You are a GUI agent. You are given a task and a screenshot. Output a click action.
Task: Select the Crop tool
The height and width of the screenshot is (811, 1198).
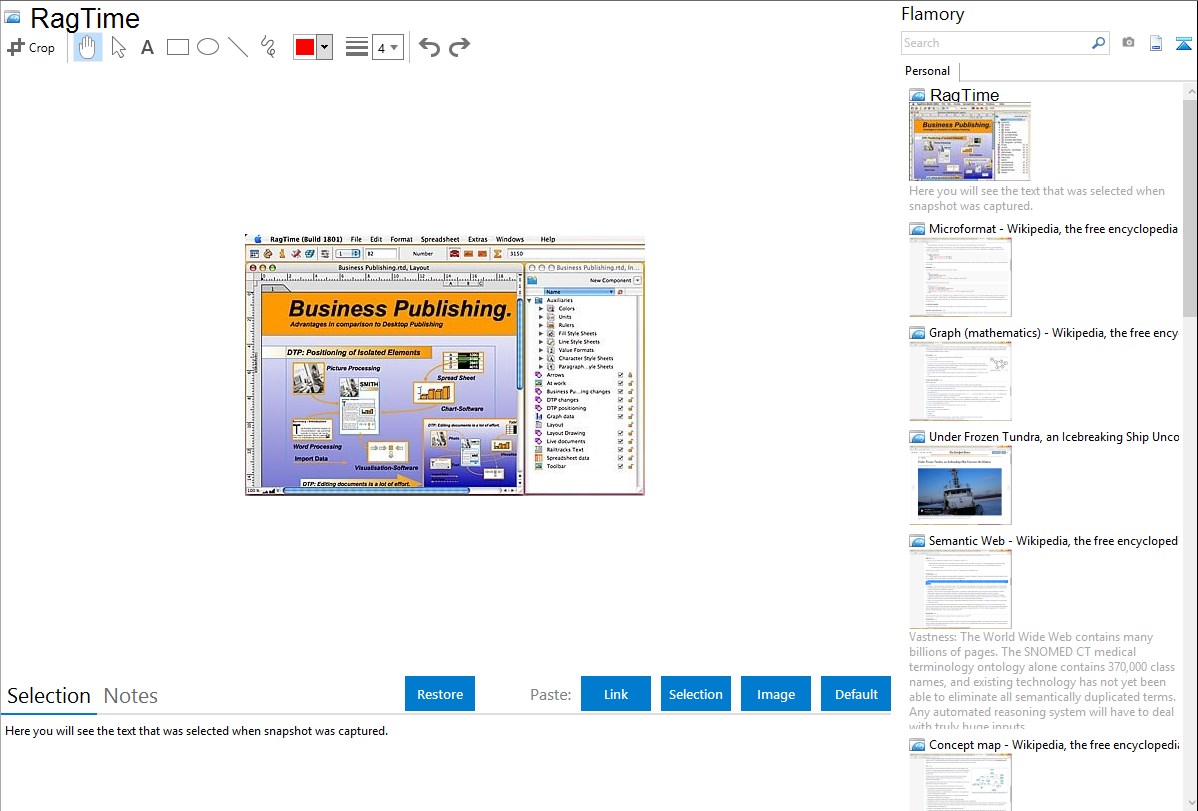tap(31, 47)
